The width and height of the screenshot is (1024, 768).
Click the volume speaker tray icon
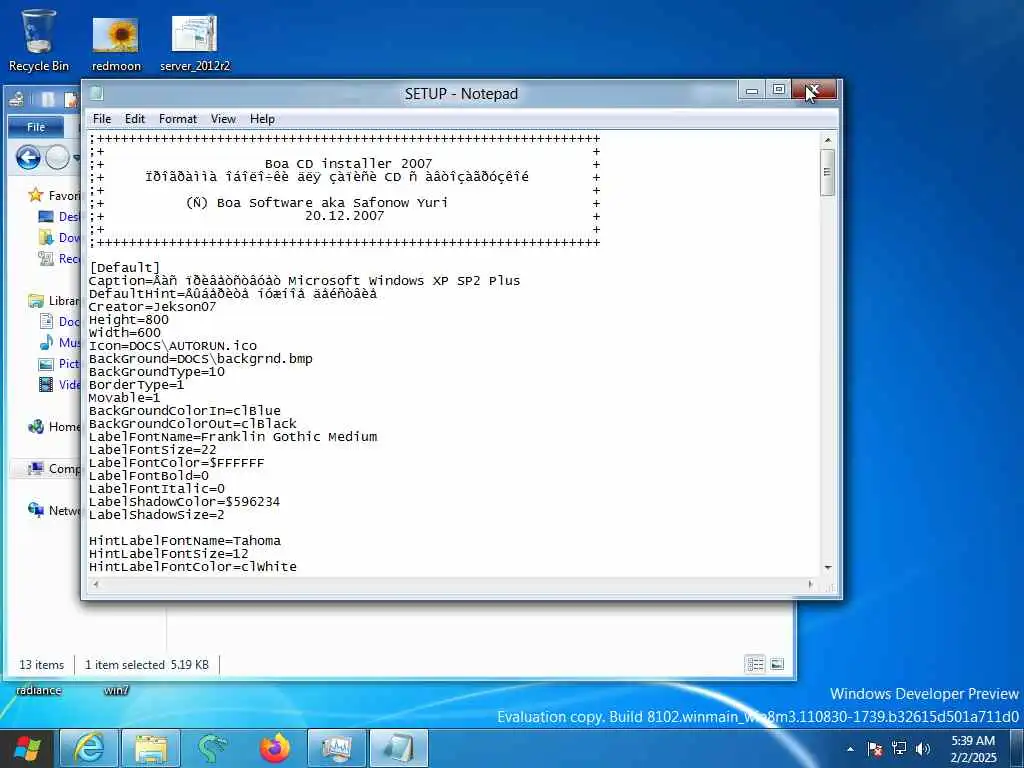click(923, 749)
